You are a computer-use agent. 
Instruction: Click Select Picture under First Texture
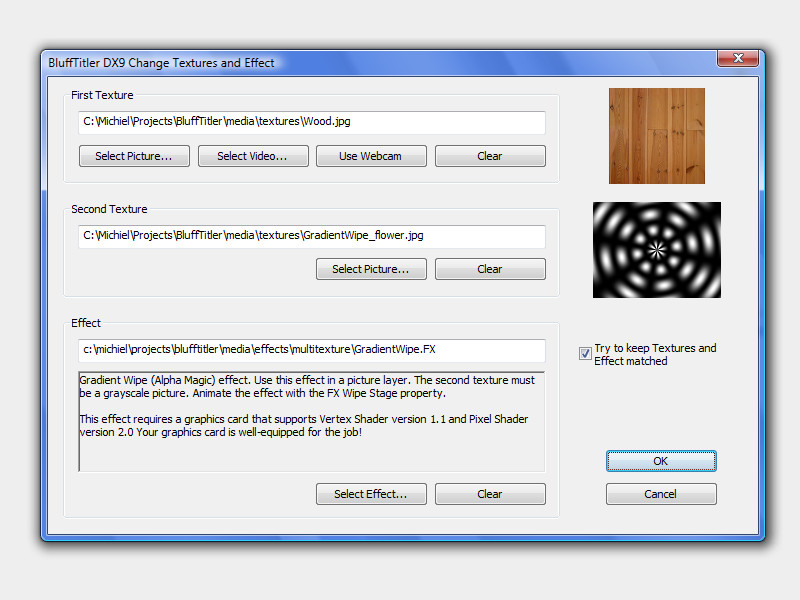point(134,156)
